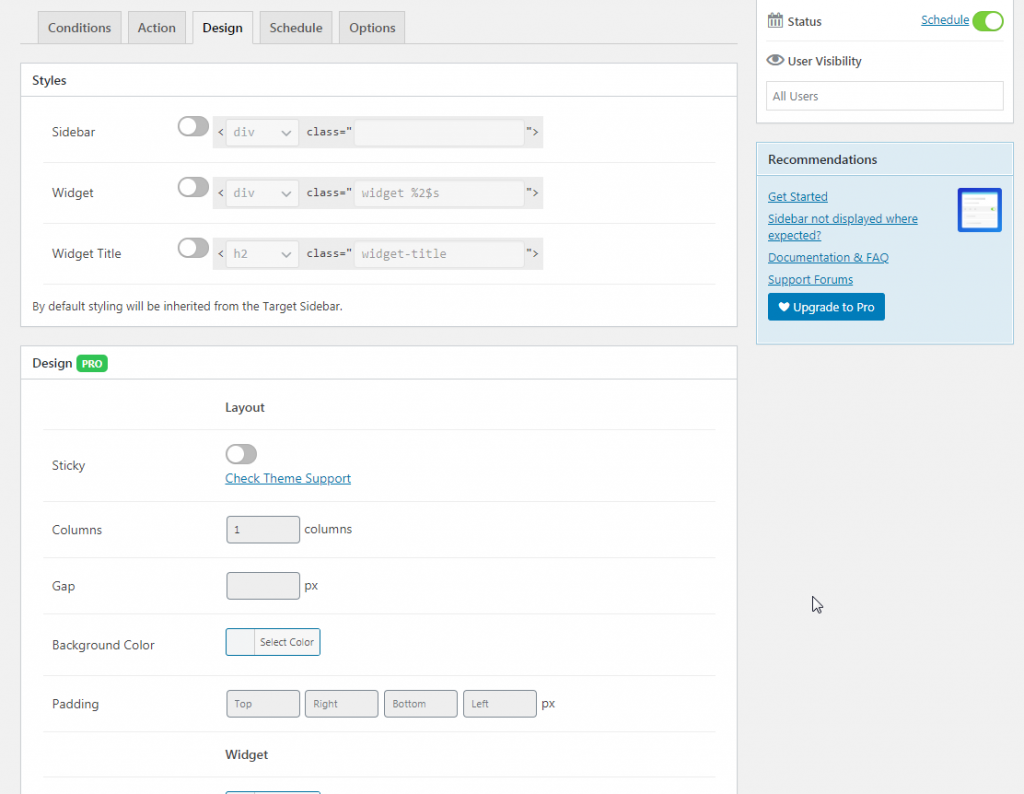Turn on the Widget Title style toggle

click(x=193, y=249)
